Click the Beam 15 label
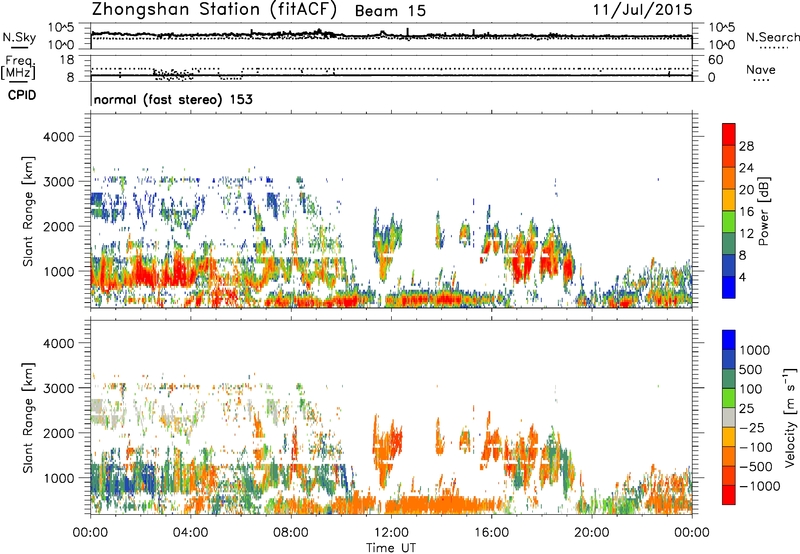The width and height of the screenshot is (800, 554). pyautogui.click(x=390, y=11)
